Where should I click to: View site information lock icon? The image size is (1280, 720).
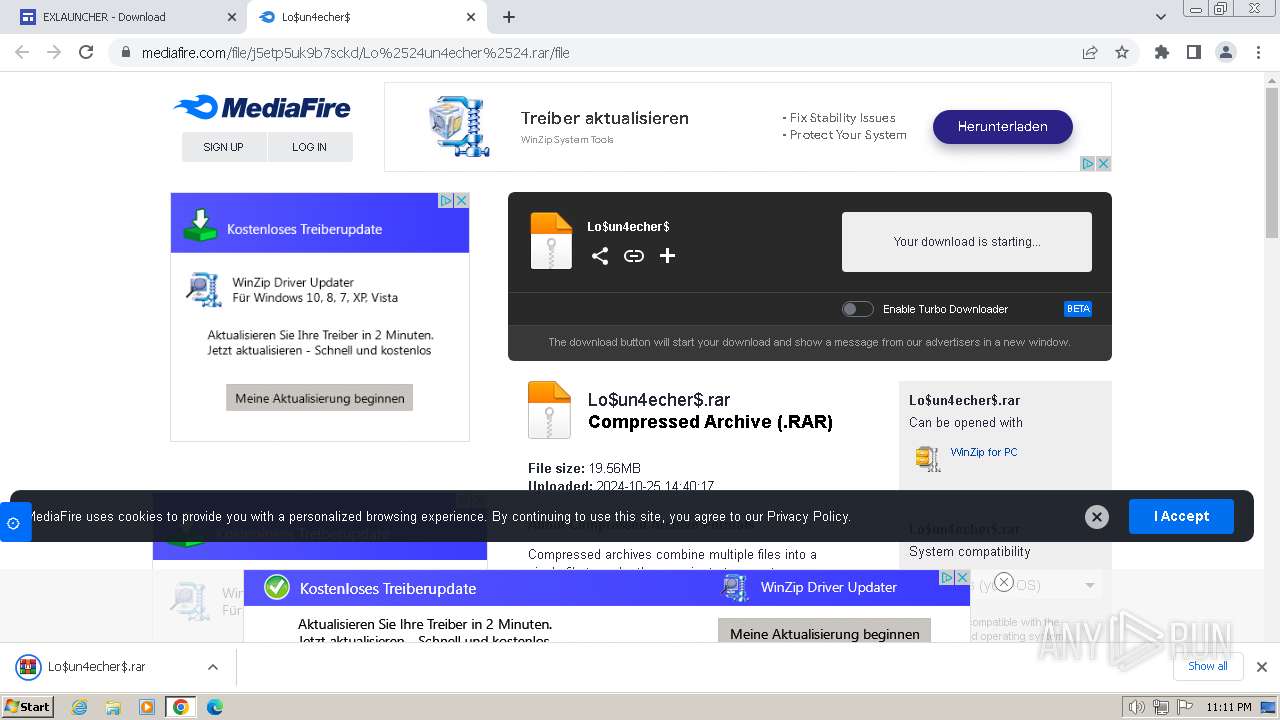[126, 53]
